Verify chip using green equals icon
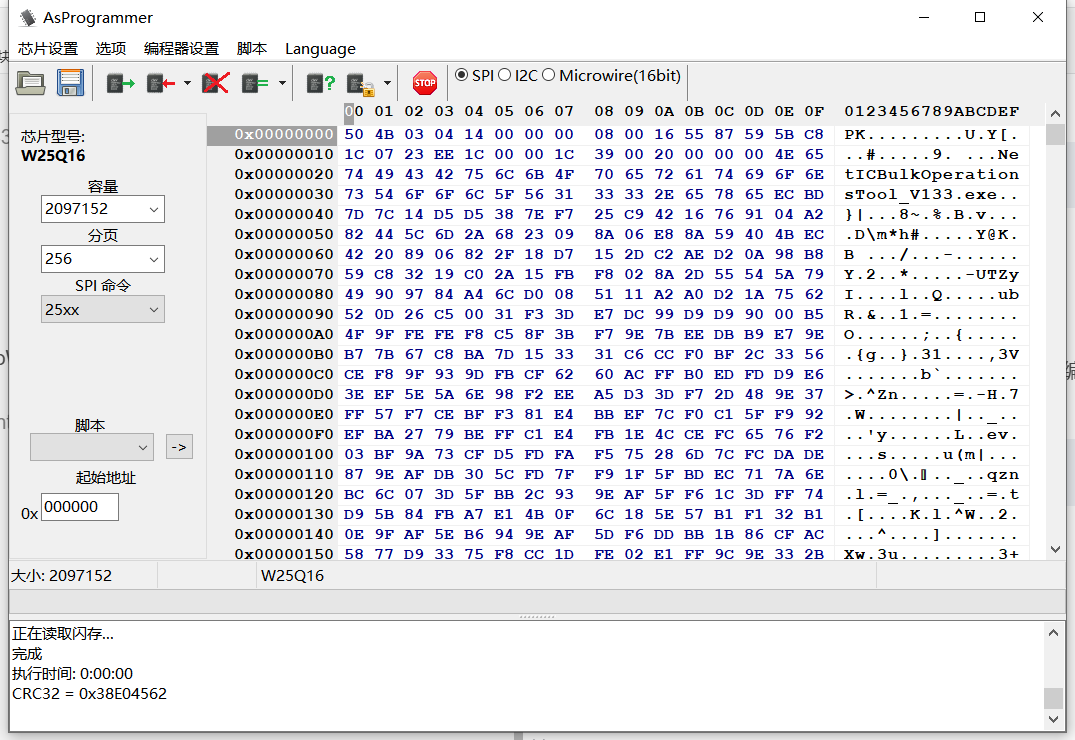 [255, 84]
